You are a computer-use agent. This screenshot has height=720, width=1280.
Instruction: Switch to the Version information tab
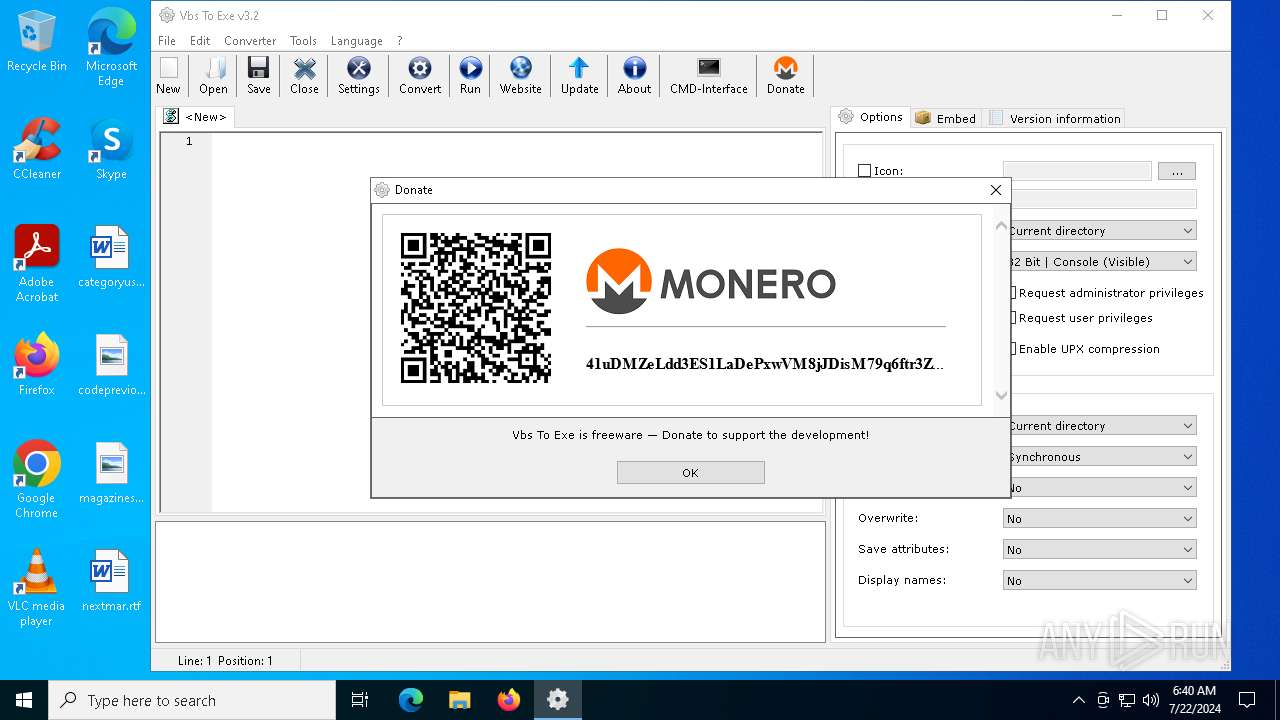(x=1055, y=118)
